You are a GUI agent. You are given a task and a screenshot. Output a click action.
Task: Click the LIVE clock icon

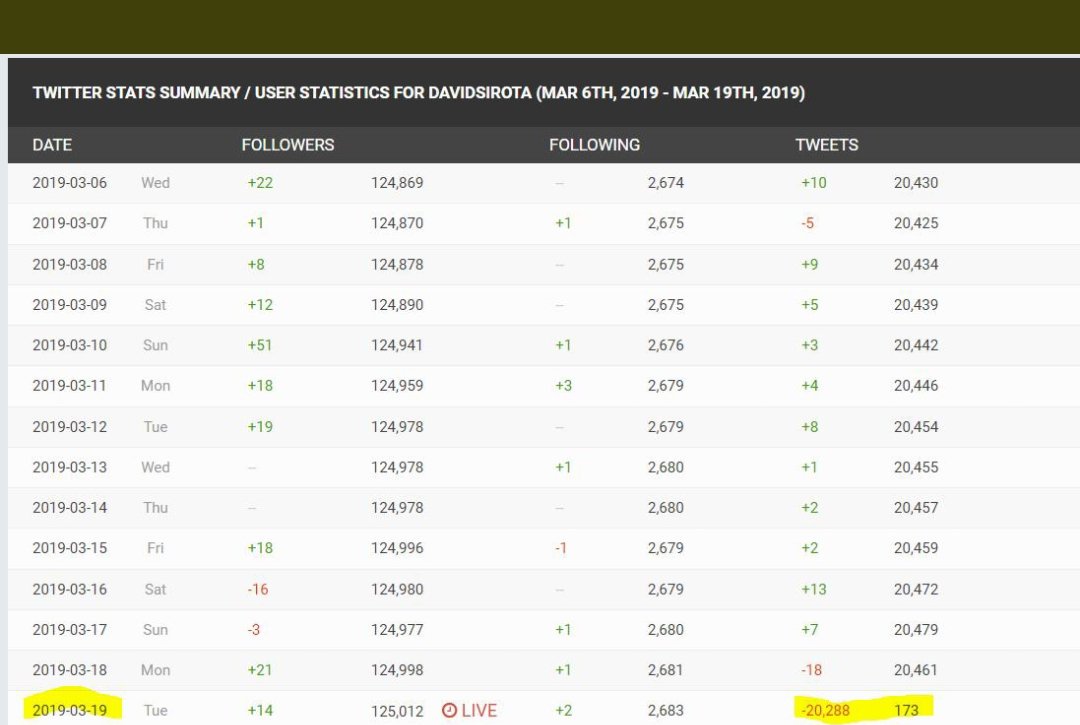[449, 710]
